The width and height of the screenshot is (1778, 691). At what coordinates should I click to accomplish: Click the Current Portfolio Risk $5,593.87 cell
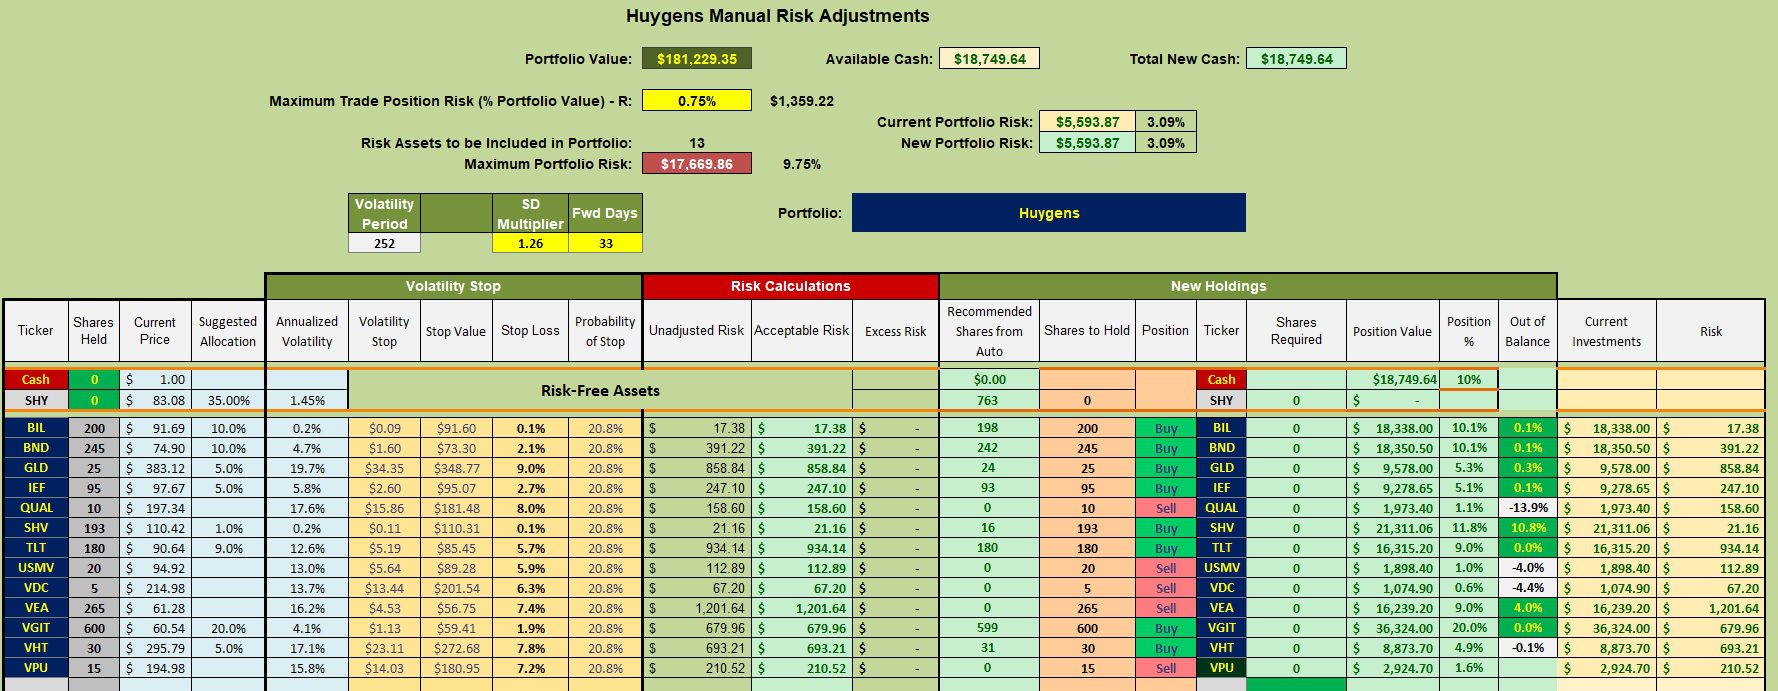(x=1087, y=122)
